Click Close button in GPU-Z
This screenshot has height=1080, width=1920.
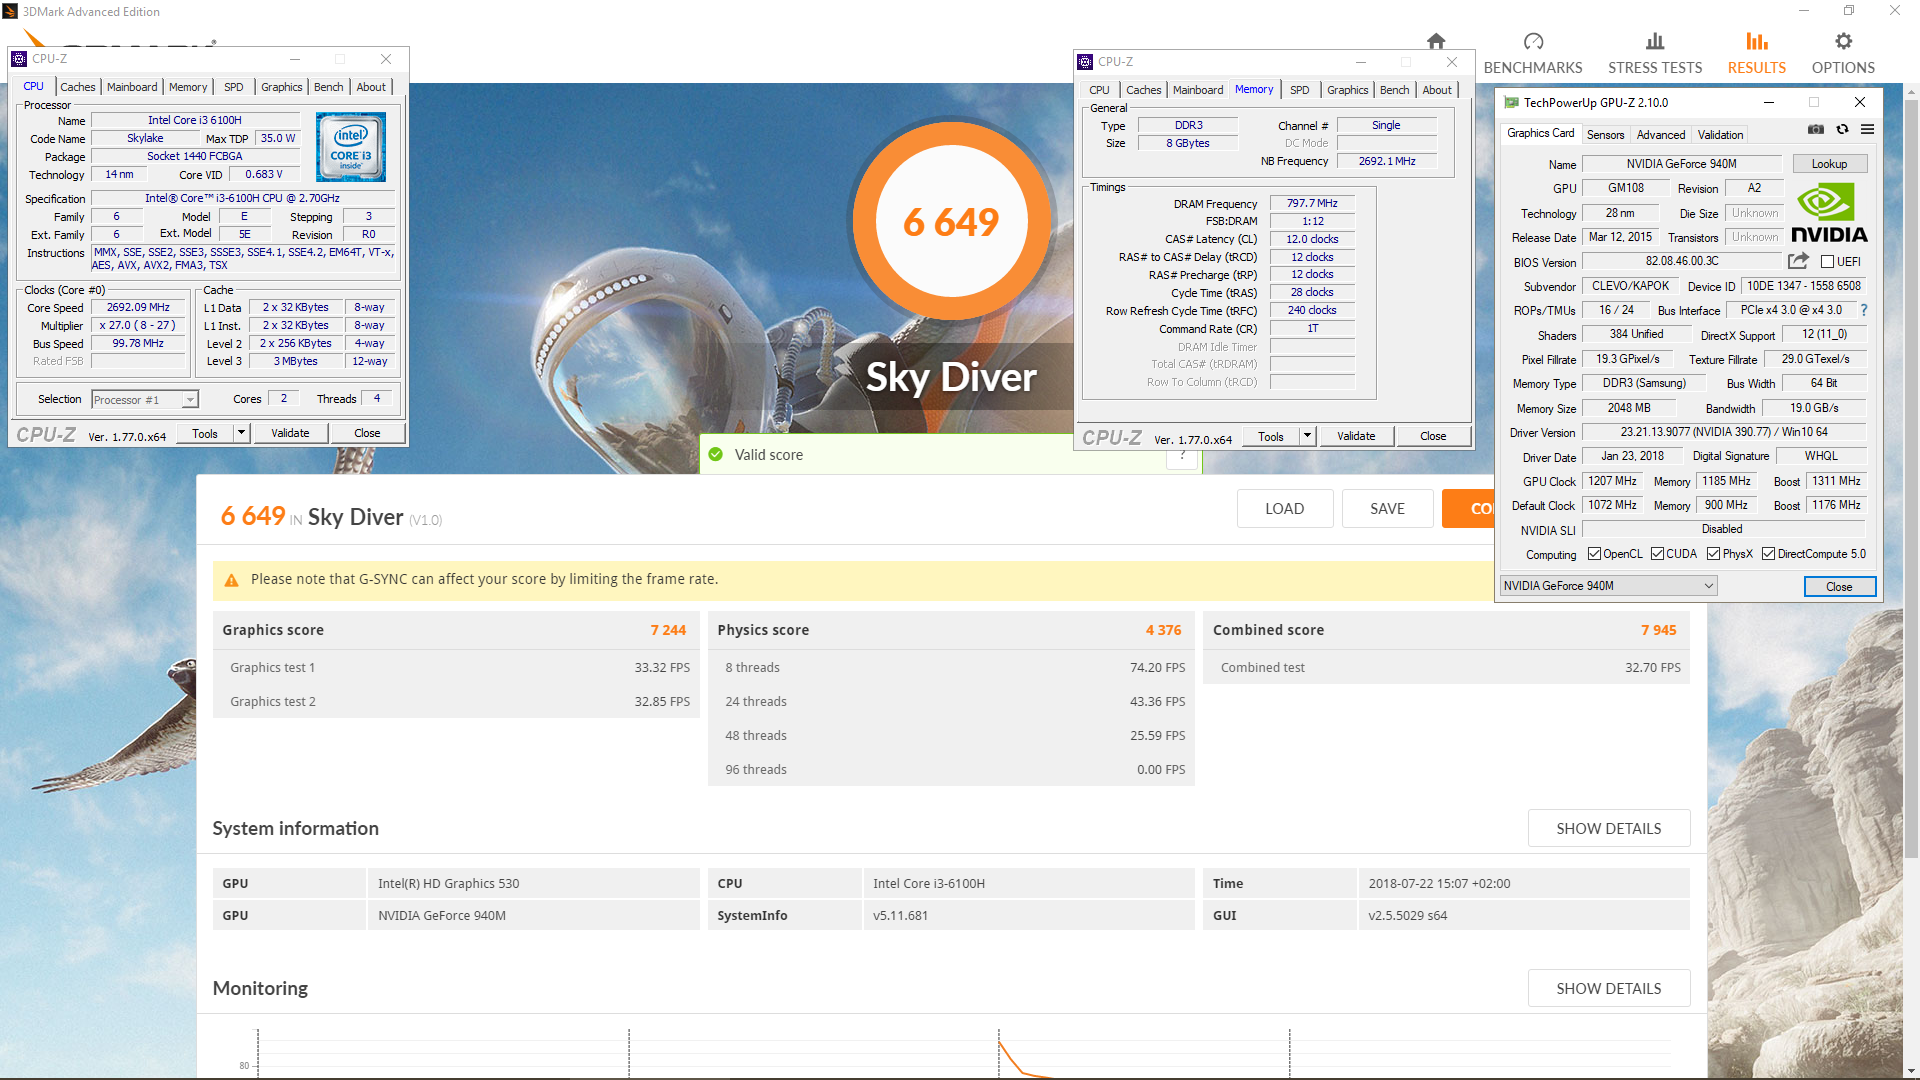pos(1839,587)
